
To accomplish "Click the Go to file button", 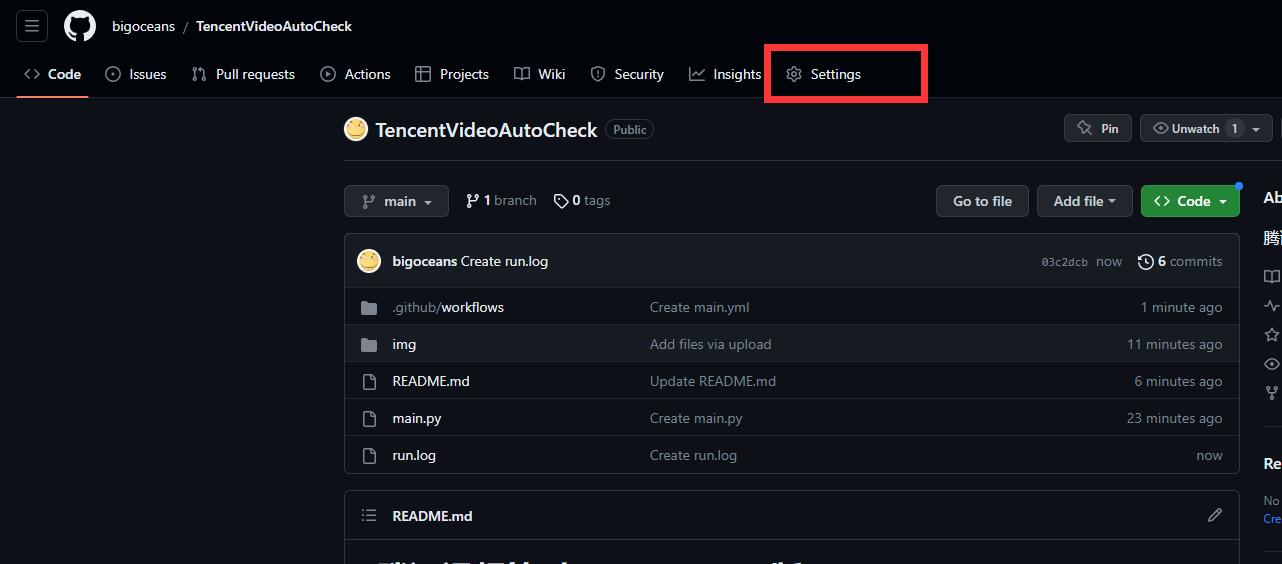I will (982, 201).
